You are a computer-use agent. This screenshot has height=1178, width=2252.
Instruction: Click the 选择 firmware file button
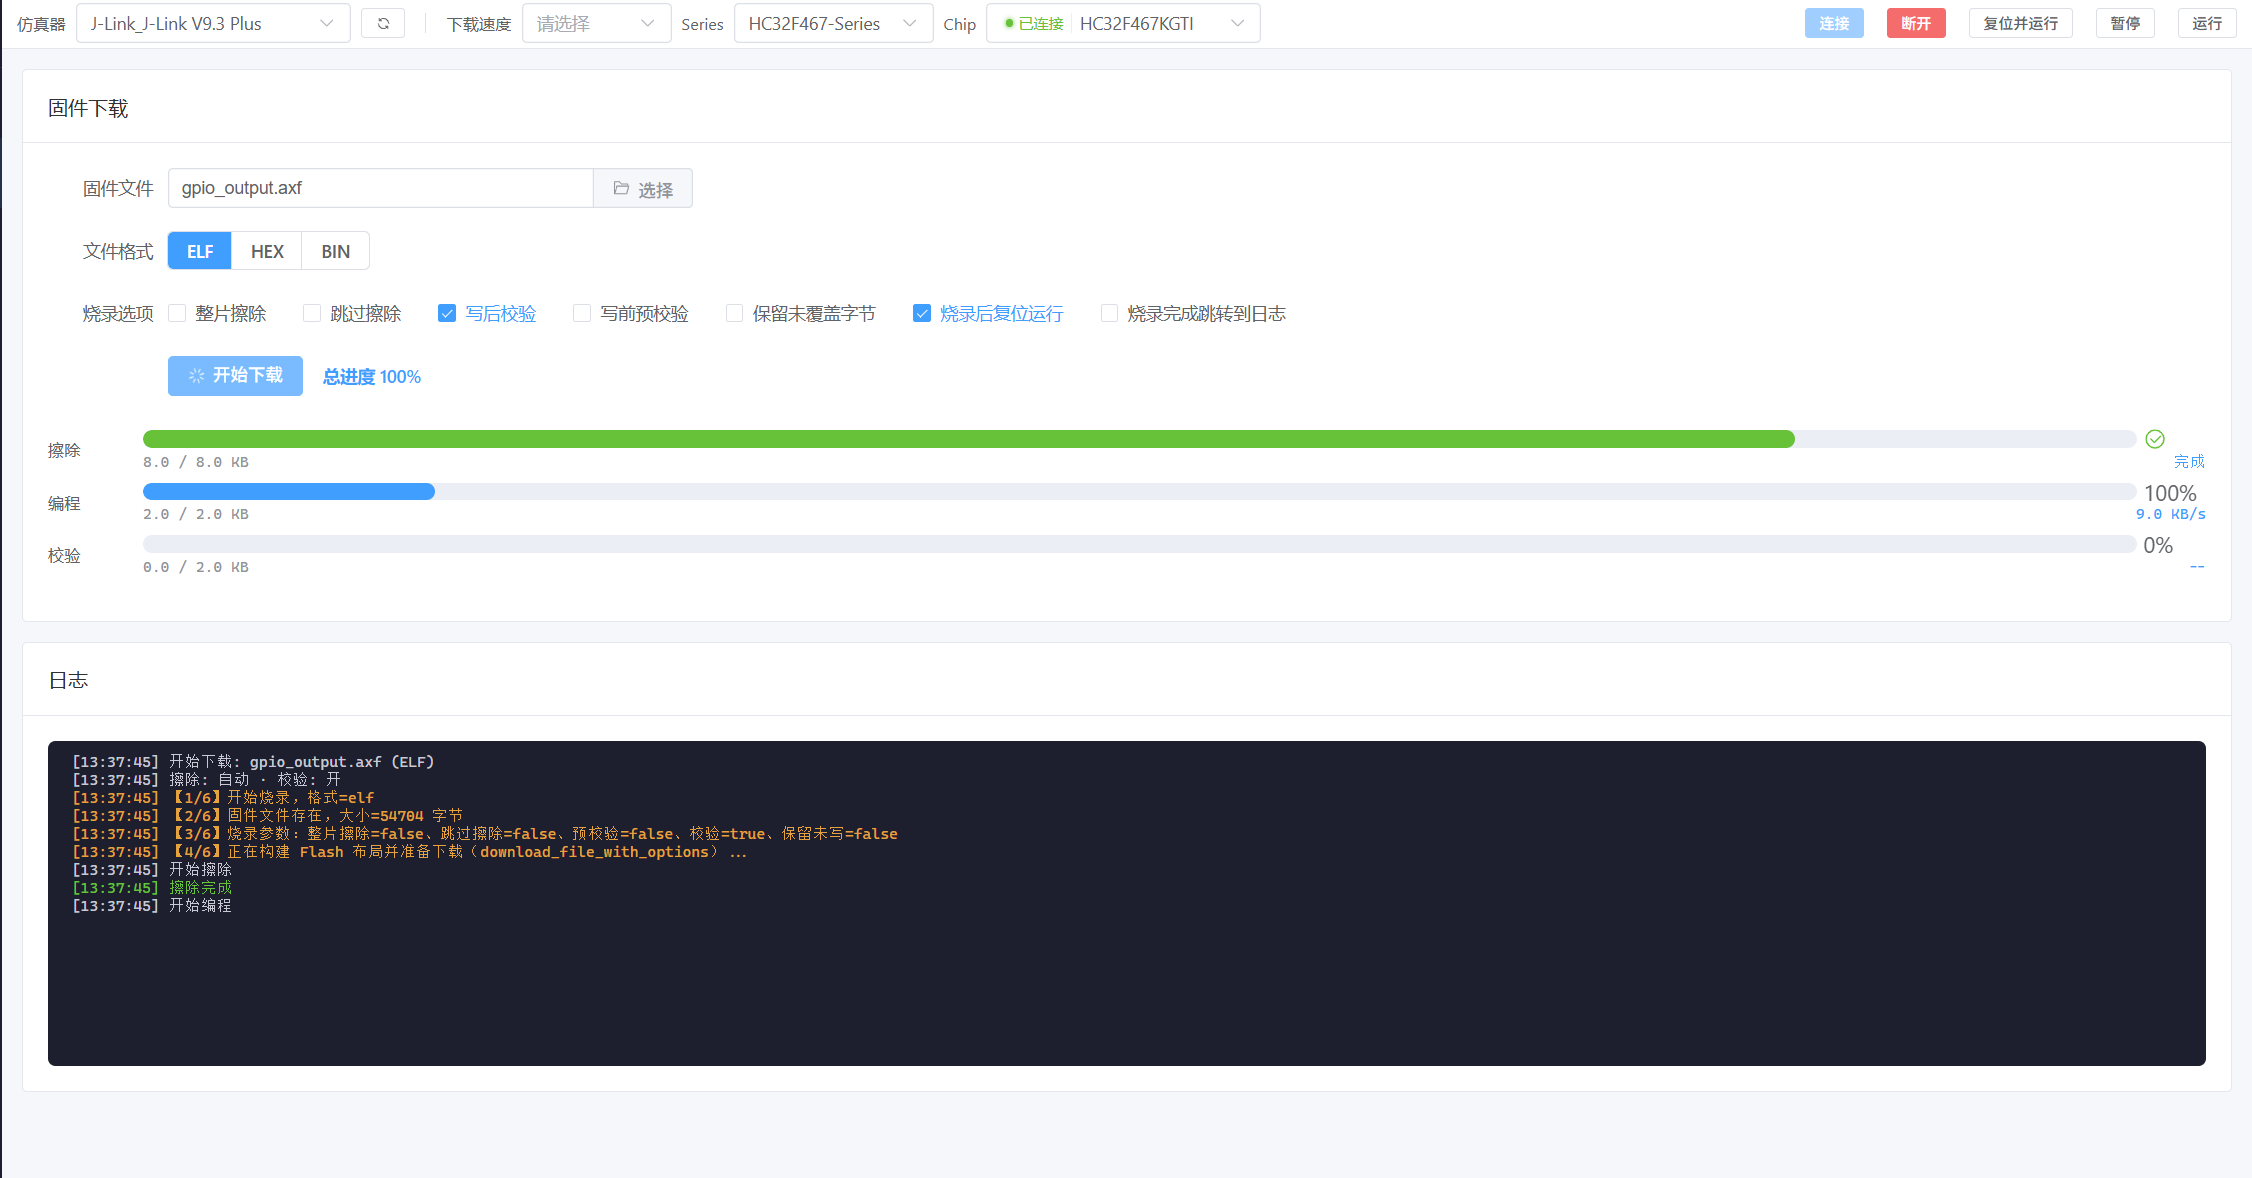click(643, 188)
